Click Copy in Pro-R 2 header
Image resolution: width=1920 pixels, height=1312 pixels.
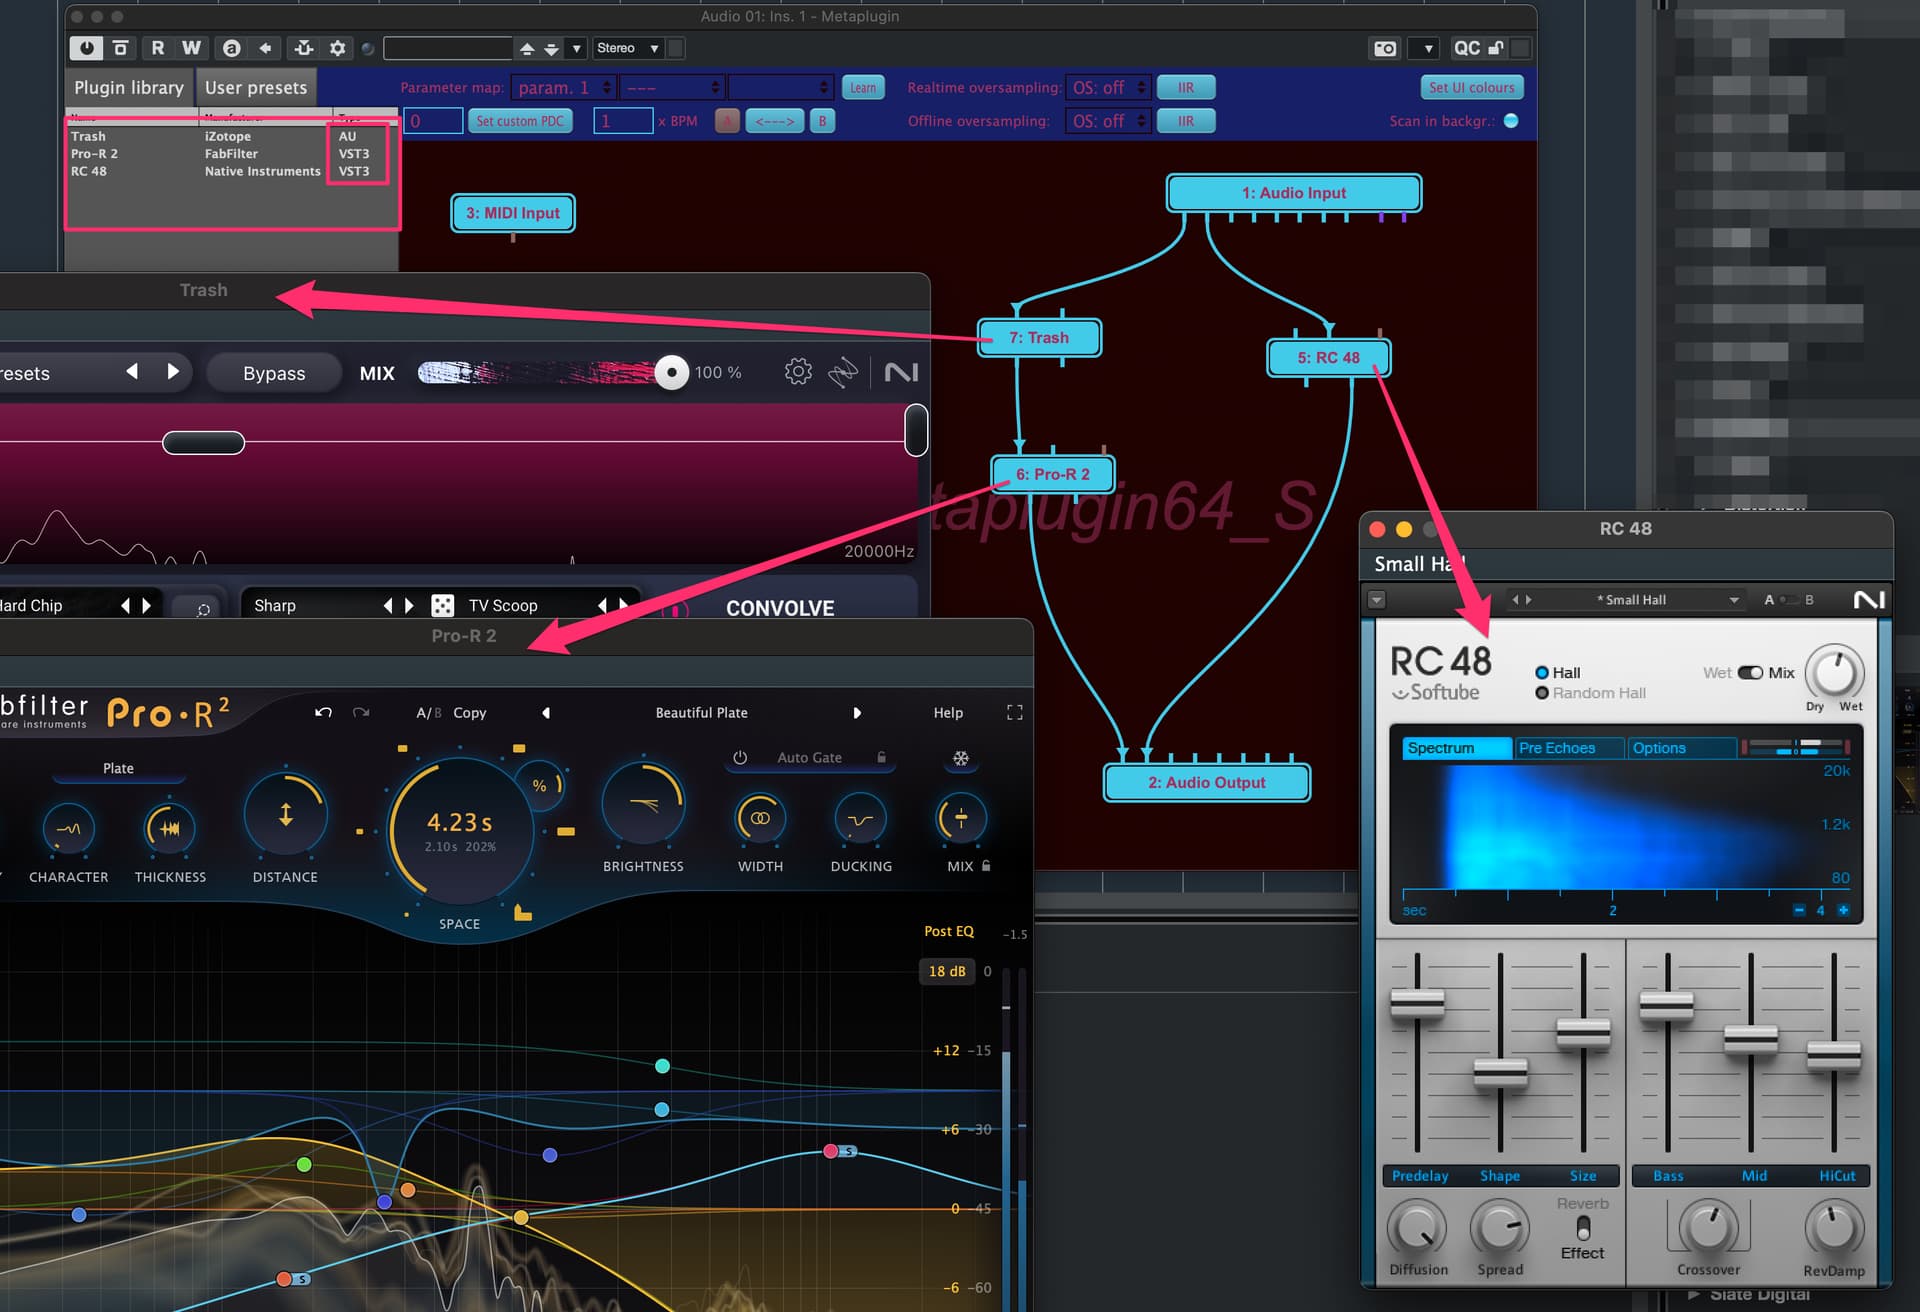coord(469,713)
